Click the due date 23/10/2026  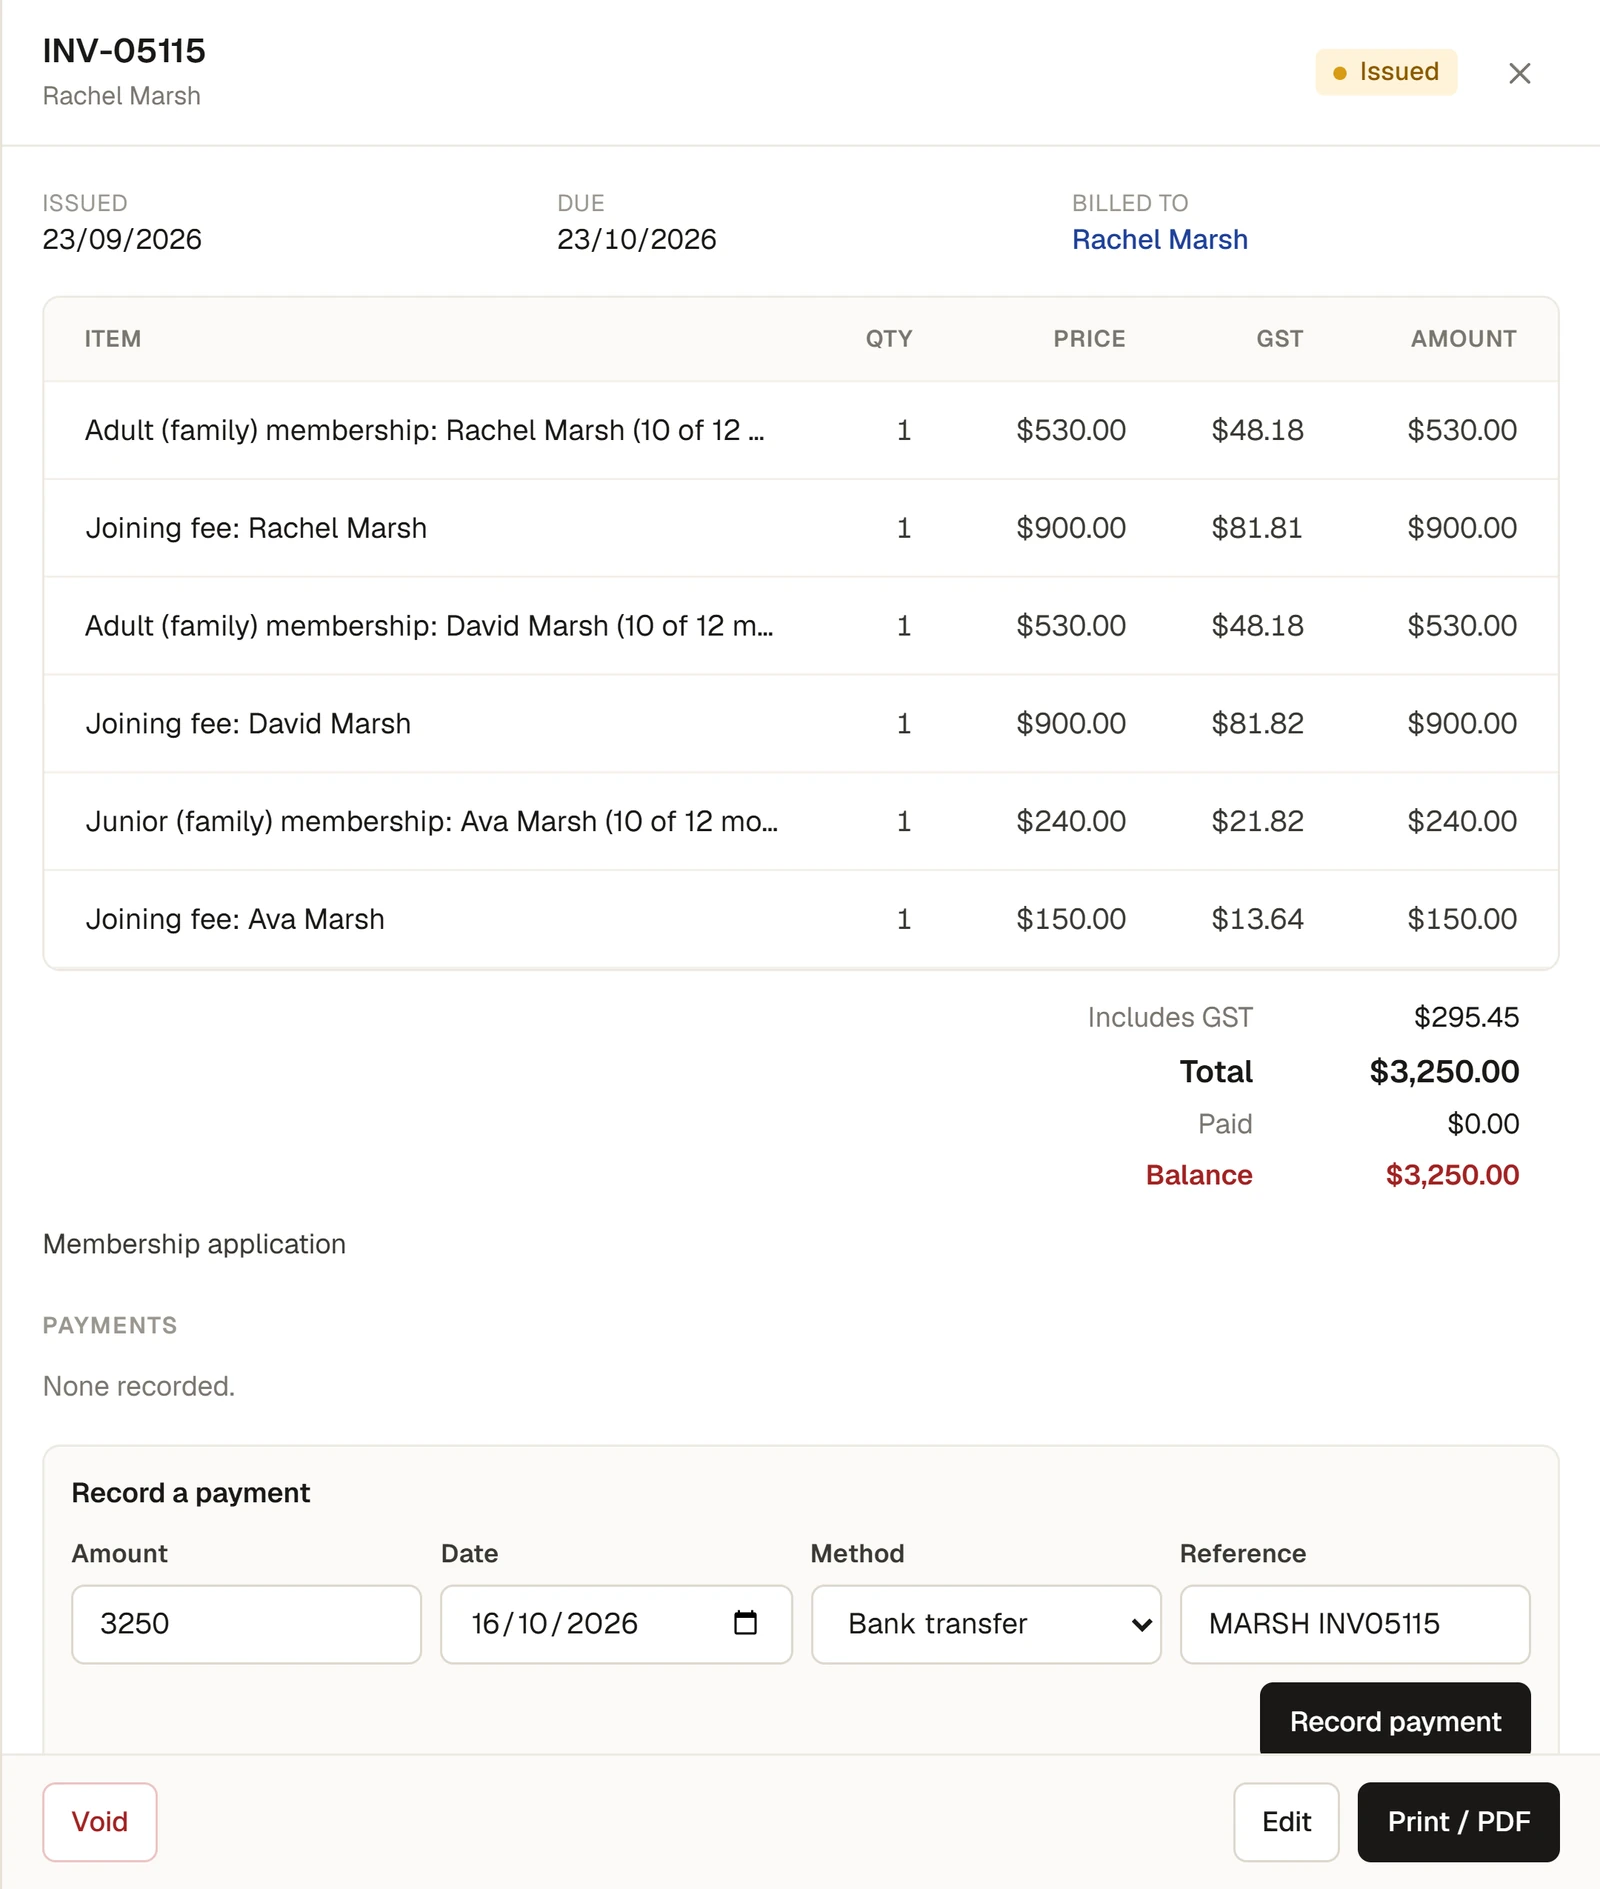pos(637,240)
